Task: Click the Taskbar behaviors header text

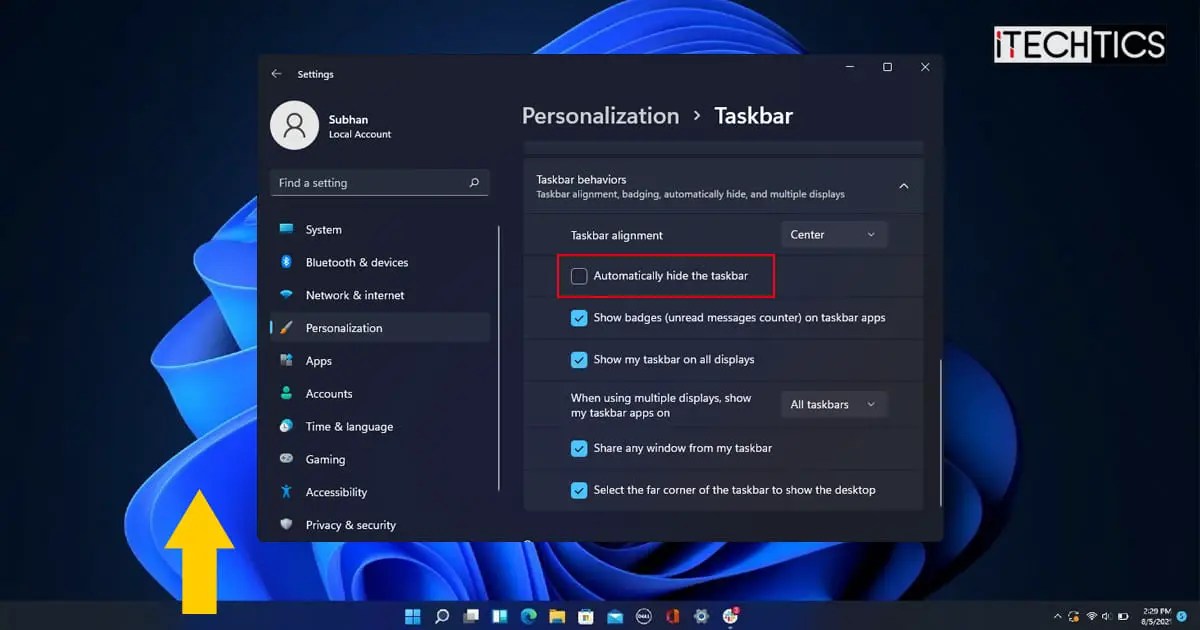Action: click(581, 180)
